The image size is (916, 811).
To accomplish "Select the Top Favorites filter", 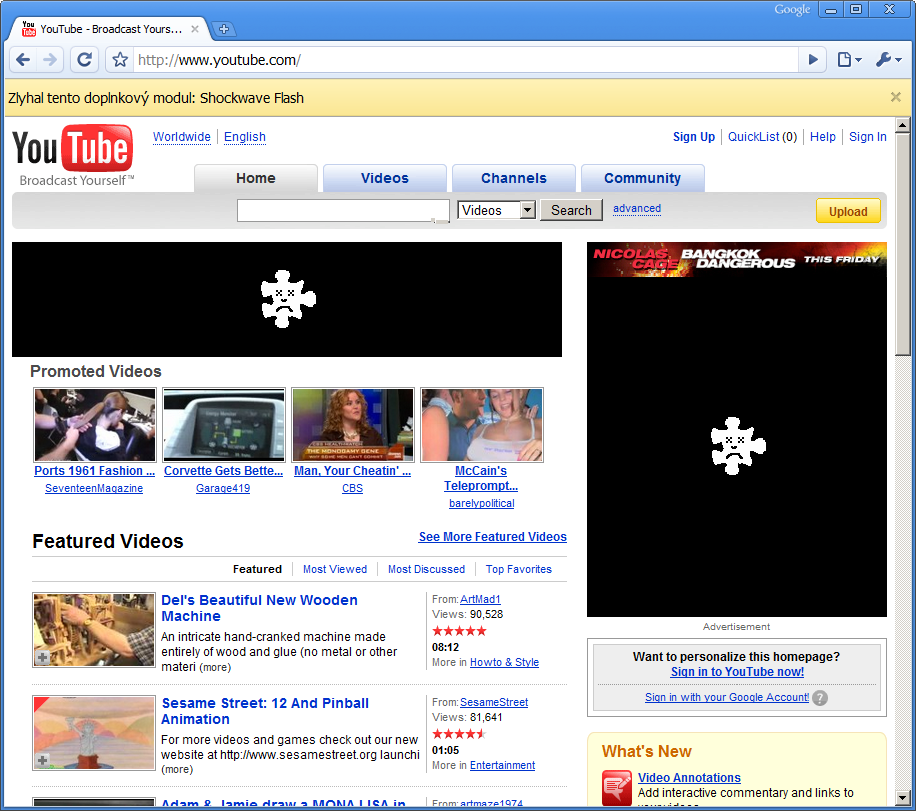I will 519,569.
